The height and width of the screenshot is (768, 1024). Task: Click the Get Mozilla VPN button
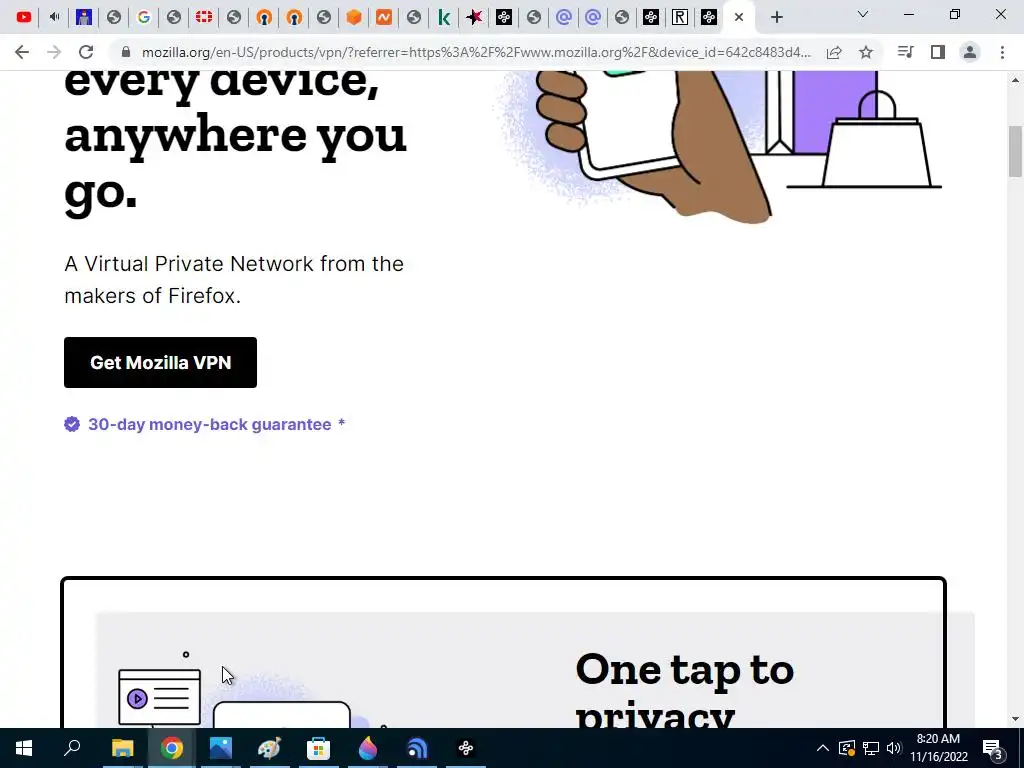pos(160,362)
